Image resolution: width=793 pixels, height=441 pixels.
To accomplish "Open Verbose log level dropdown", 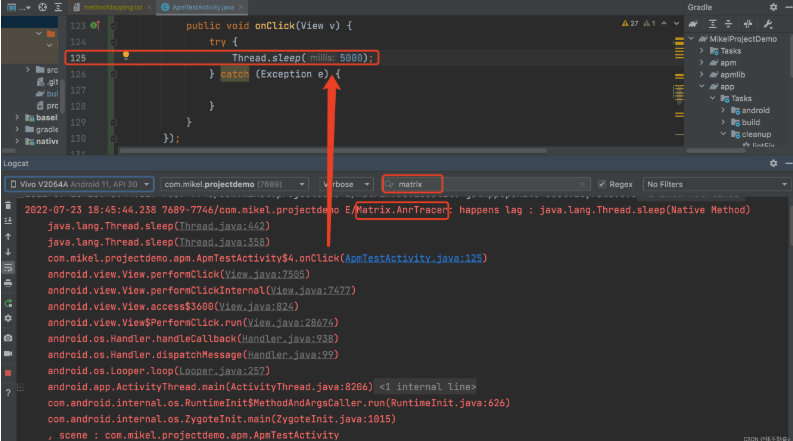I will [x=346, y=184].
